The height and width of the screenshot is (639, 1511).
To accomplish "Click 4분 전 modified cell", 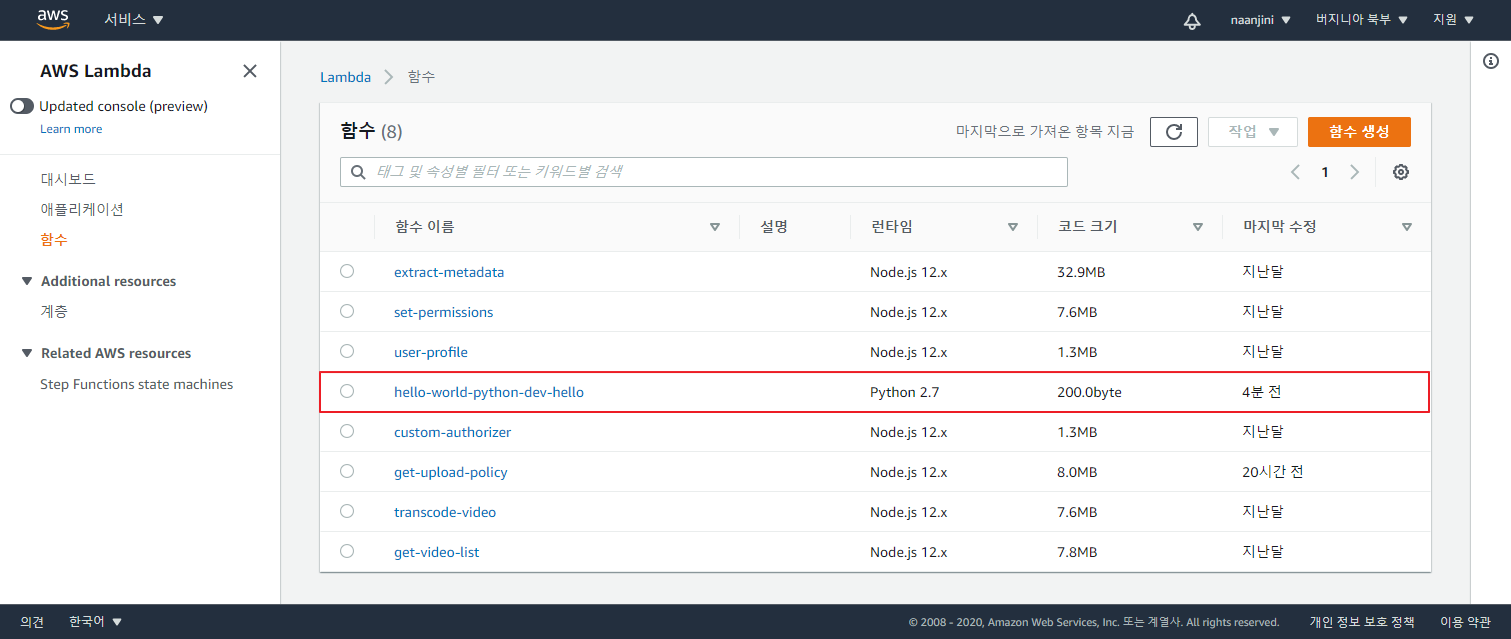I will pos(1261,392).
